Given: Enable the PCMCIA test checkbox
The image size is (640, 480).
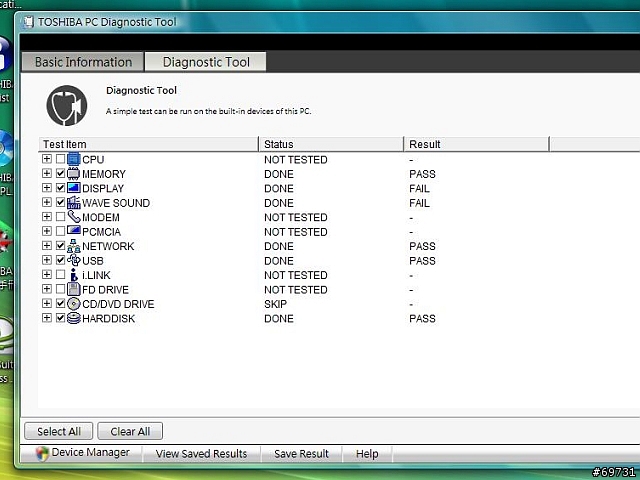Looking at the screenshot, I should pos(60,231).
